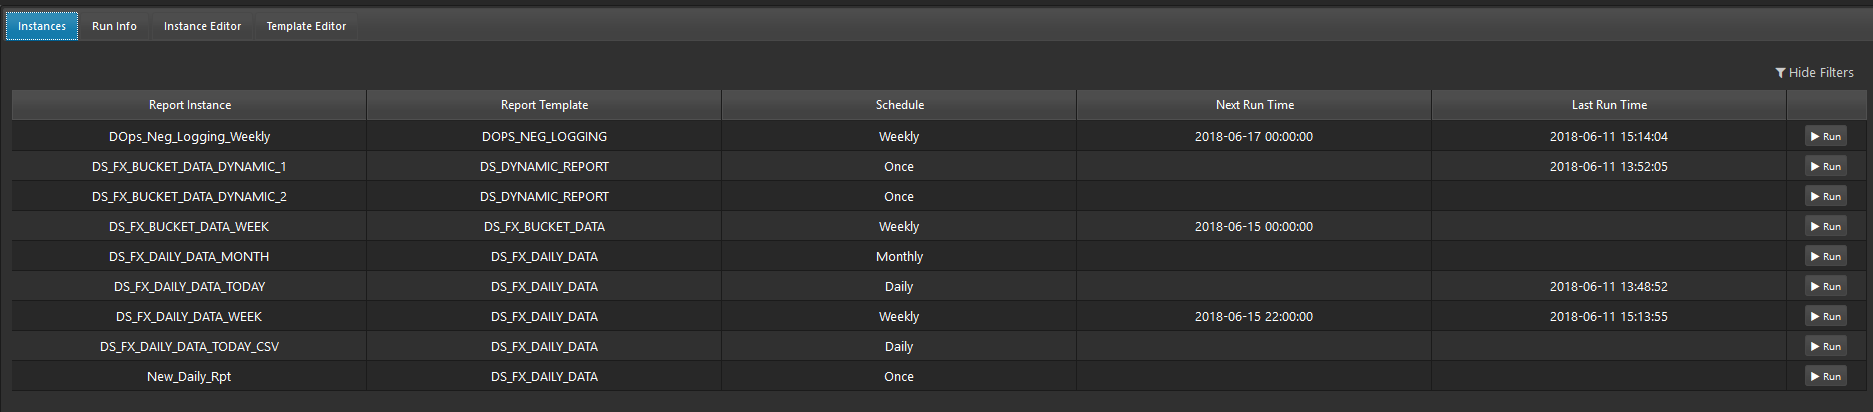Sort by Report Instance column header

190,105
